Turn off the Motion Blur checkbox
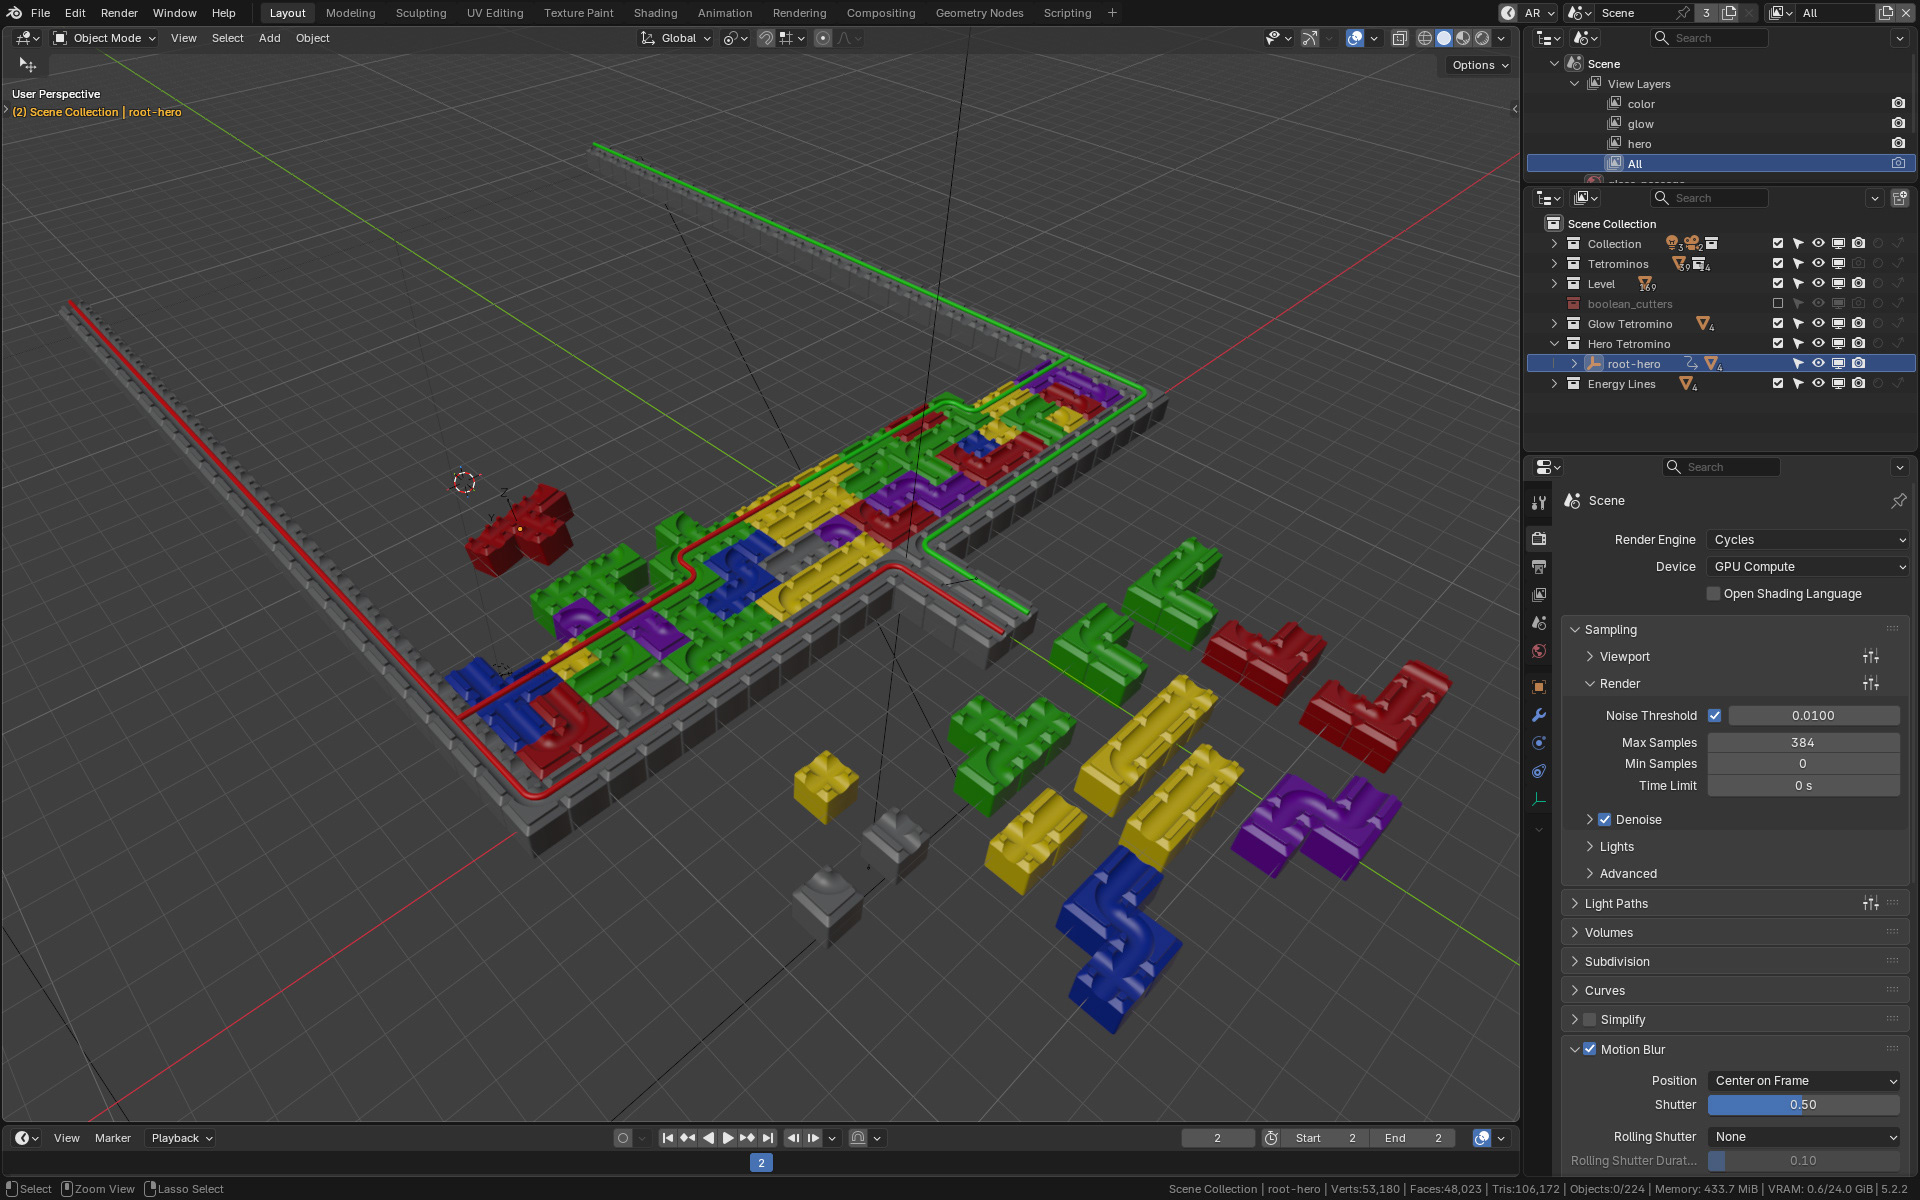 click(x=1590, y=1050)
